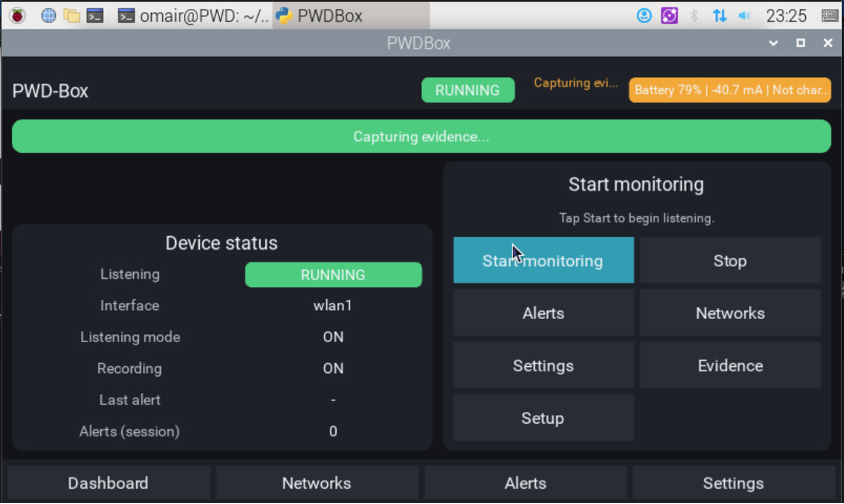The height and width of the screenshot is (504, 844).
Task: Minimize the PWDBox window
Action: [x=773, y=43]
